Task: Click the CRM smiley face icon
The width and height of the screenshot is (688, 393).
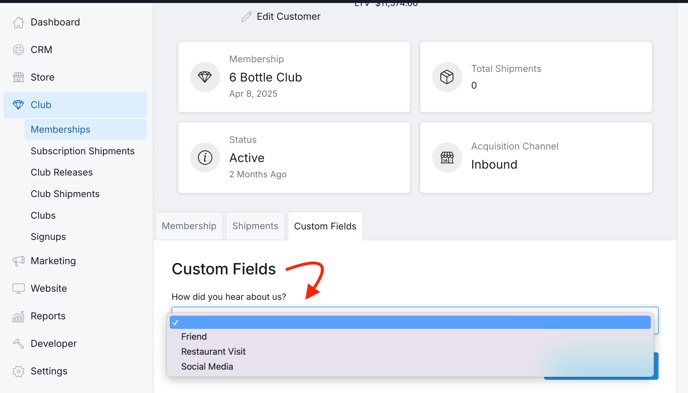Action: [18, 50]
